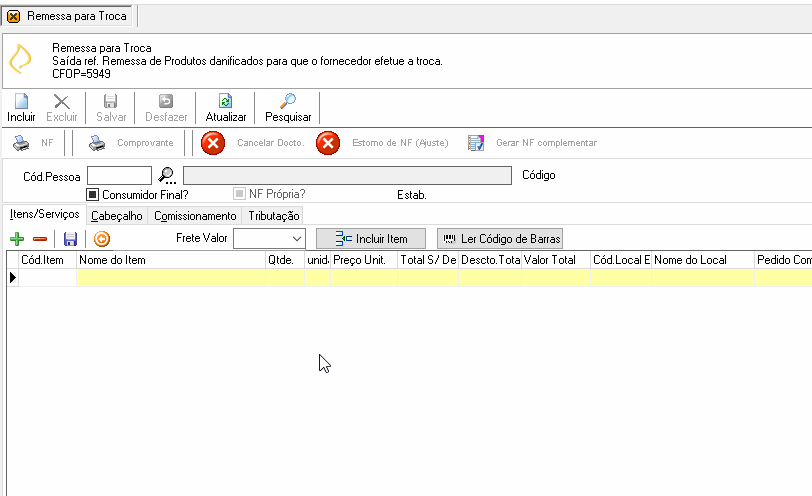
Task: Open the Tributação tab
Action: point(273,216)
